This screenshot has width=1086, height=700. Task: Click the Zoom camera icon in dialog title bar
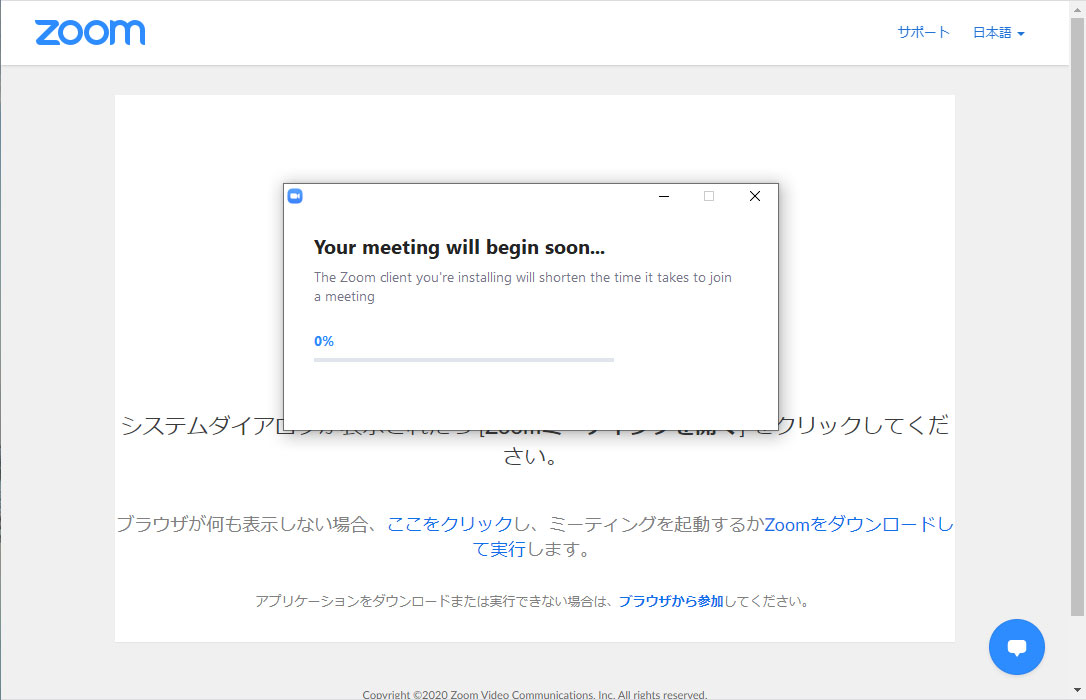[x=295, y=196]
